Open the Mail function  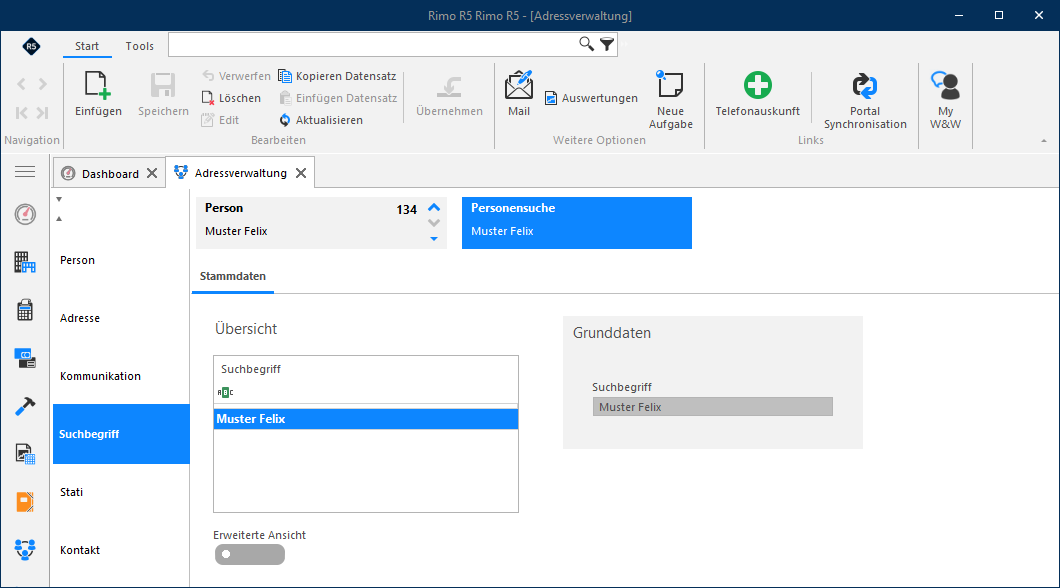pyautogui.click(x=519, y=93)
